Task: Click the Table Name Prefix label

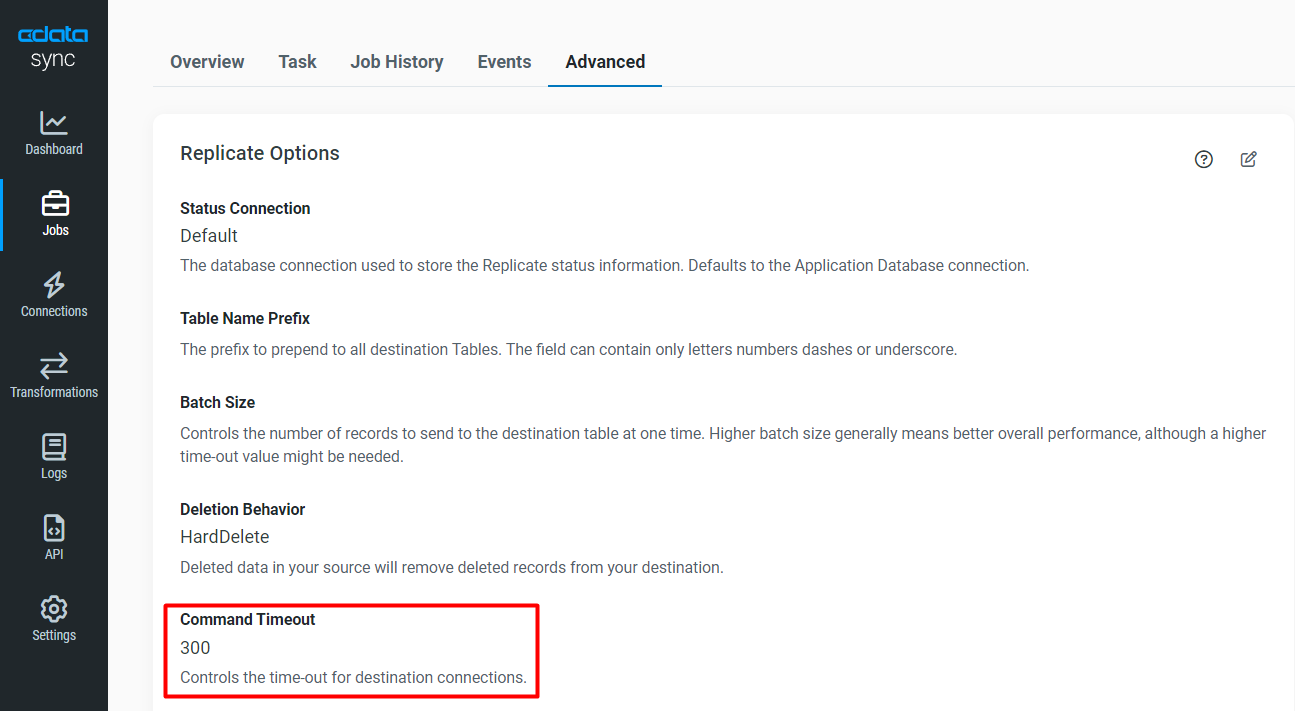Action: tap(245, 319)
